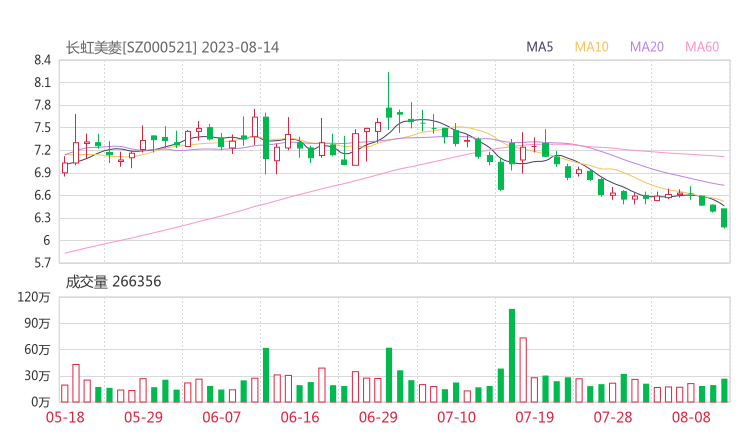The image size is (740, 440).
Task: Click the 8.1 price axis label
Action: (x=42, y=83)
